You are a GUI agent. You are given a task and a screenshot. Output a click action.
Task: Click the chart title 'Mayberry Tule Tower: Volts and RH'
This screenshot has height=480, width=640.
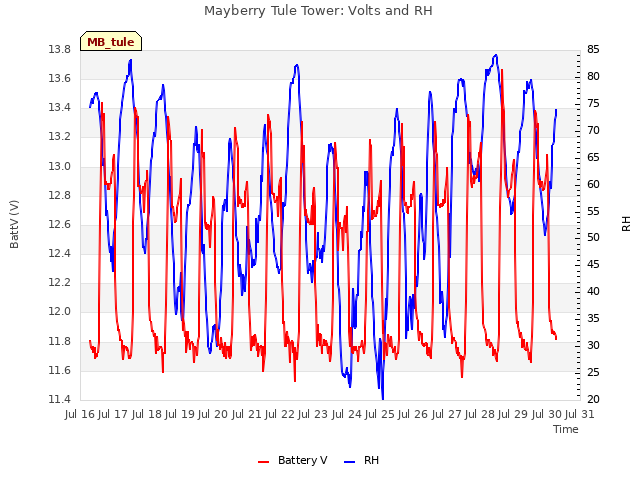pos(318,11)
